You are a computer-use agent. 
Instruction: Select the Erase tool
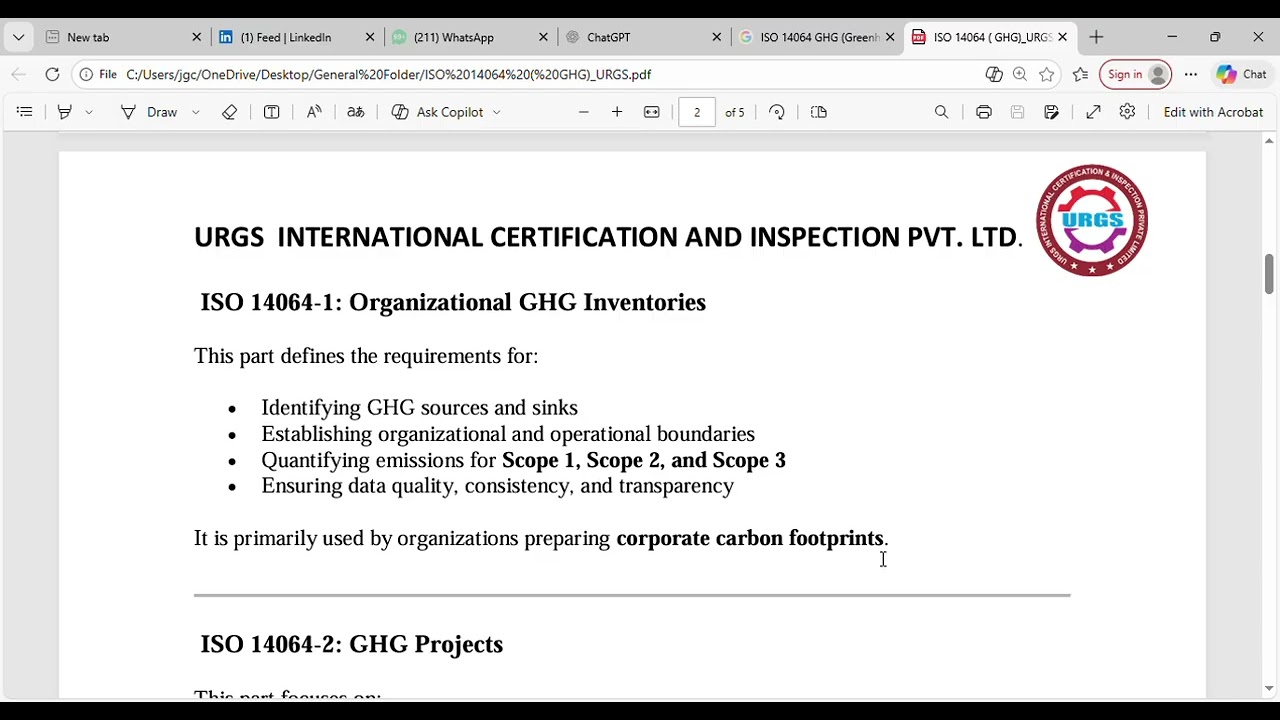pos(229,112)
